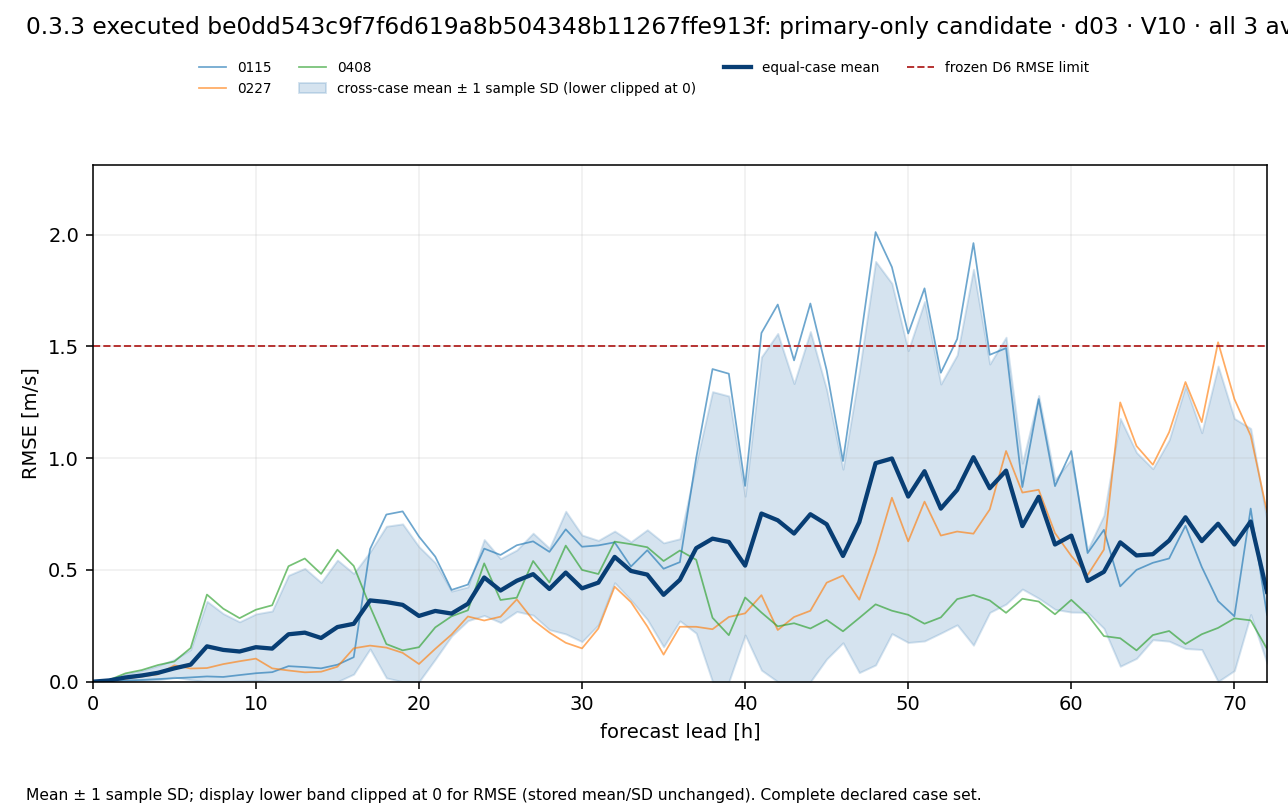Image resolution: width=1288 pixels, height=812 pixels.
Task: Click the 10 x-axis tick label
Action: 256,703
